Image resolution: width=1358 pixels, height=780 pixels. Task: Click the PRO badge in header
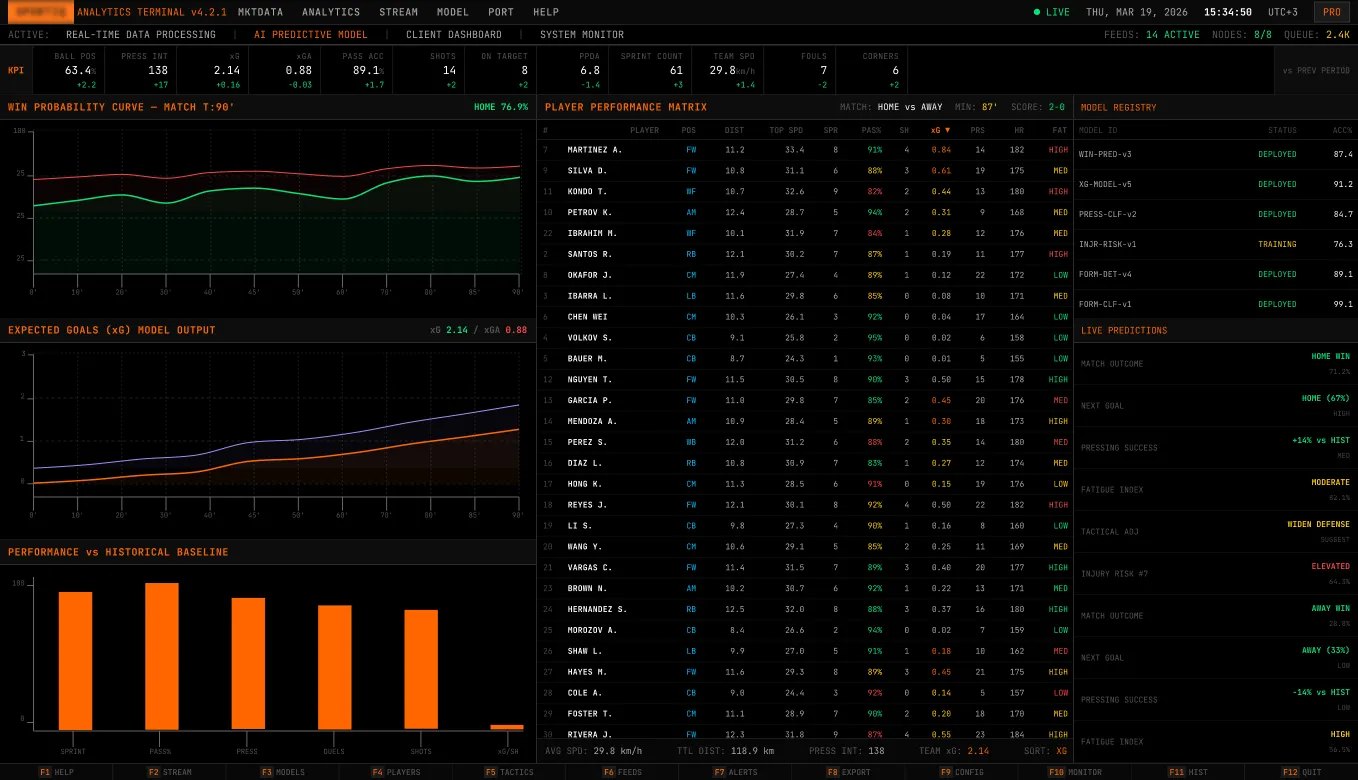click(x=1331, y=12)
